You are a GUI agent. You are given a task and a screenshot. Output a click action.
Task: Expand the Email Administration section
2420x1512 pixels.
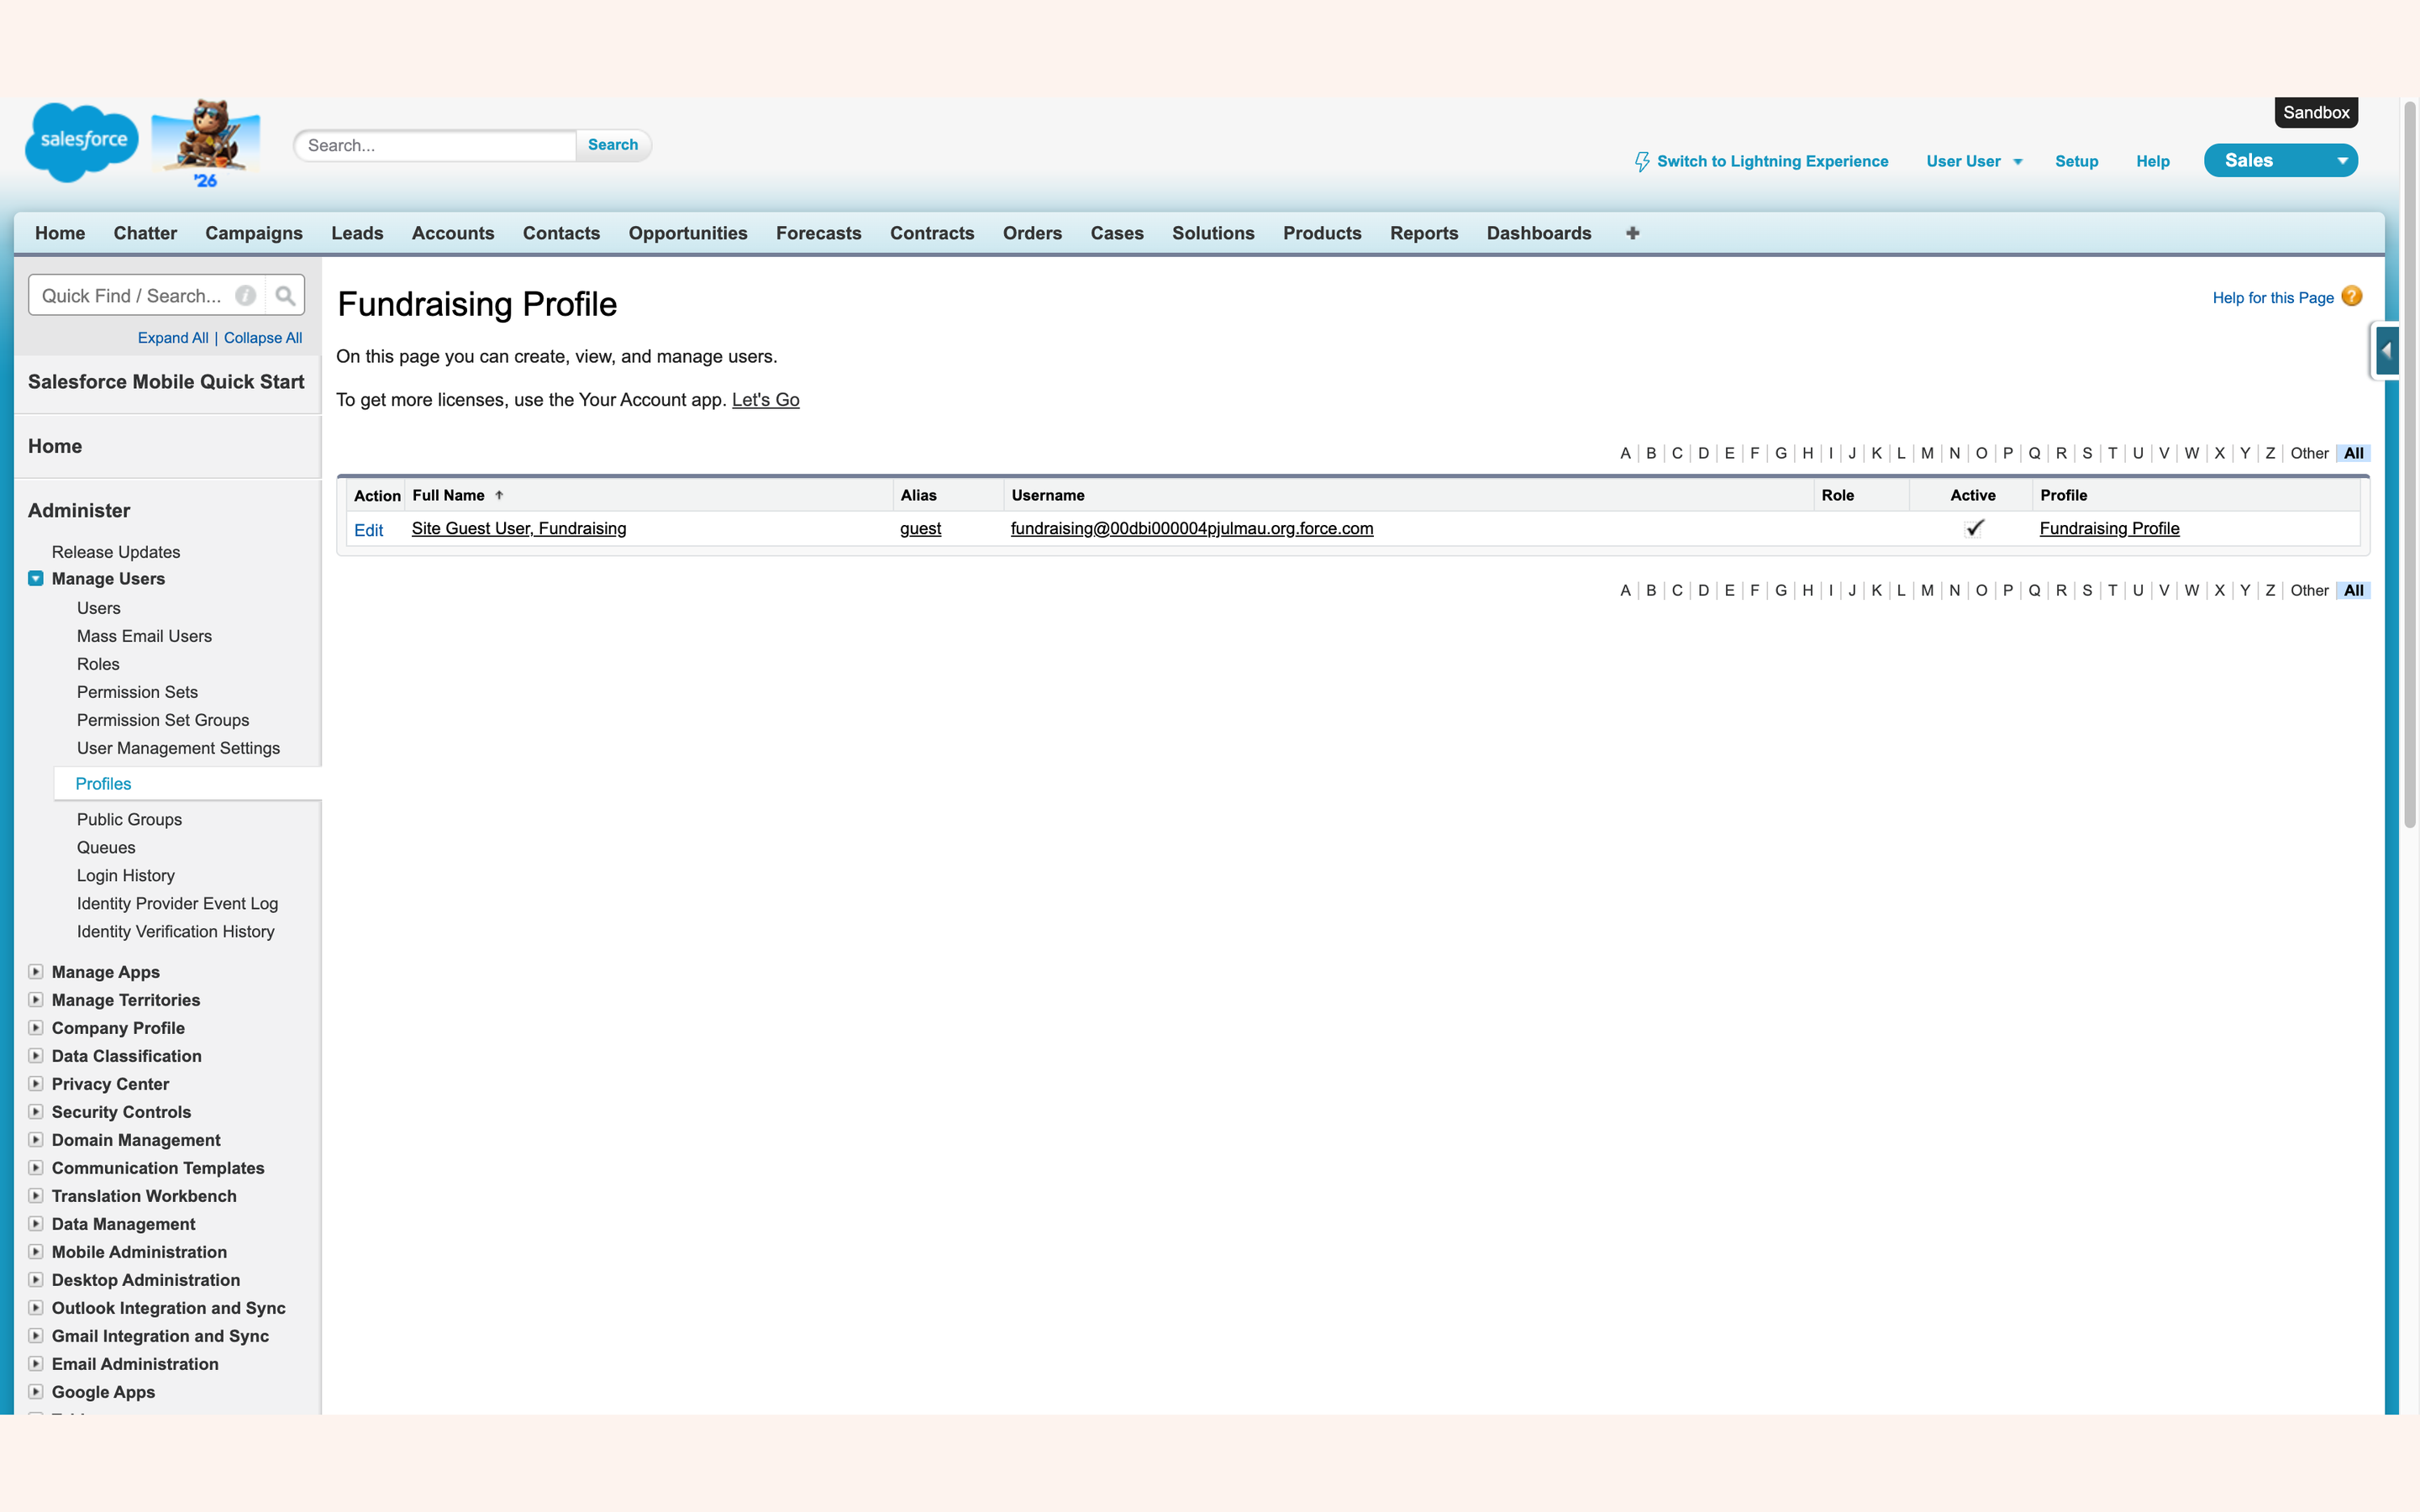pyautogui.click(x=36, y=1363)
